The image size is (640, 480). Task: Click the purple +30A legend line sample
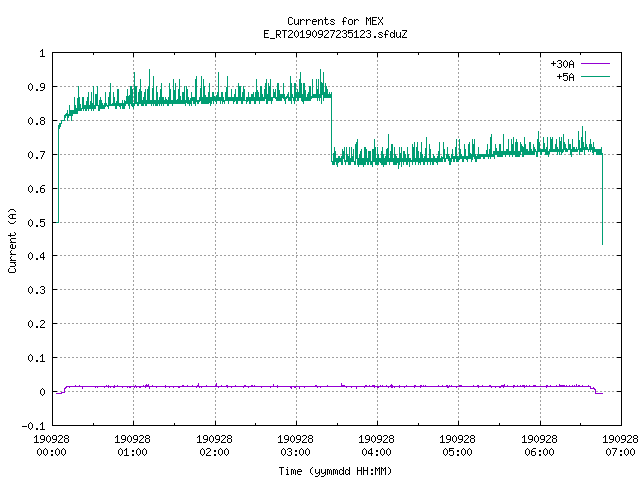tap(595, 64)
